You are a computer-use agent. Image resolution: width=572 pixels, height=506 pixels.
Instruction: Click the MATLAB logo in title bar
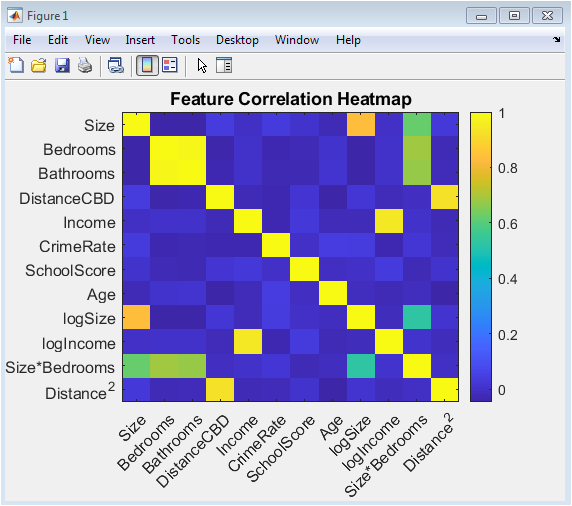[15, 16]
